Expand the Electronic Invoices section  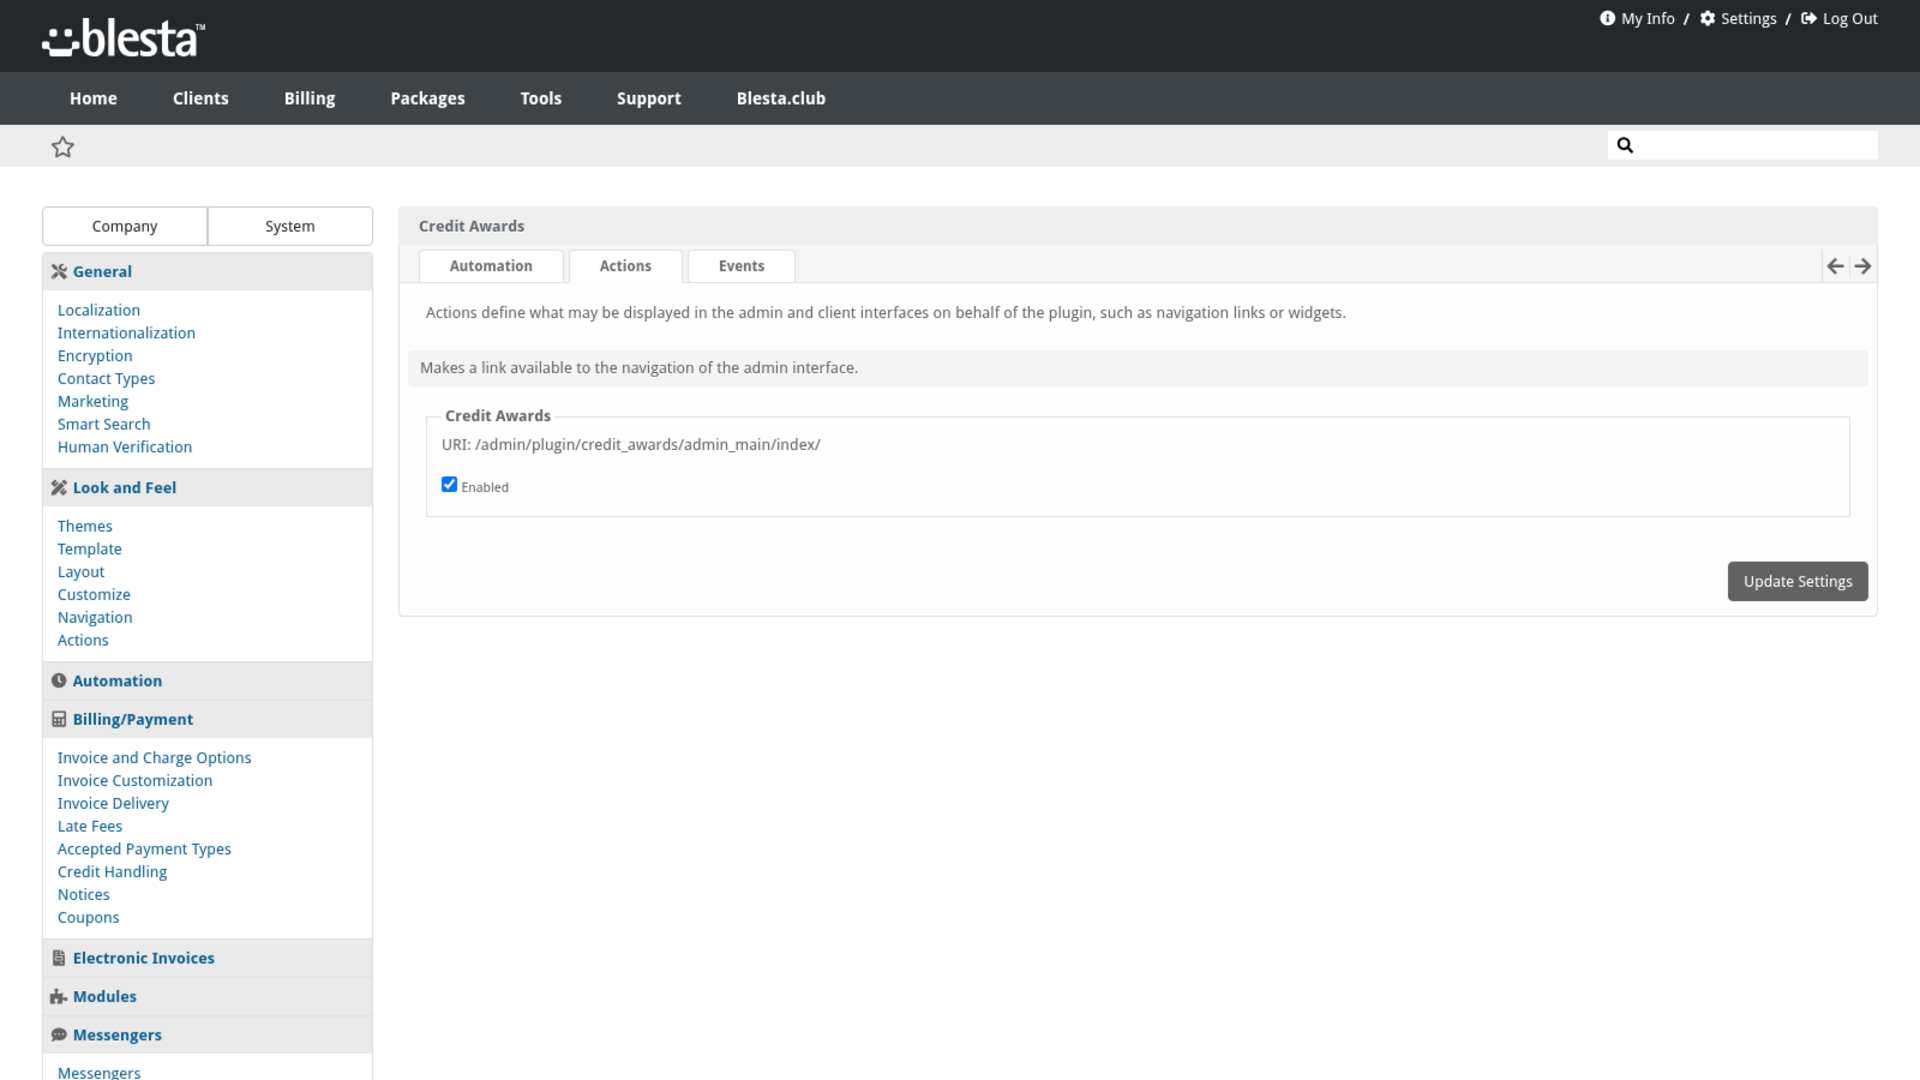(x=208, y=958)
